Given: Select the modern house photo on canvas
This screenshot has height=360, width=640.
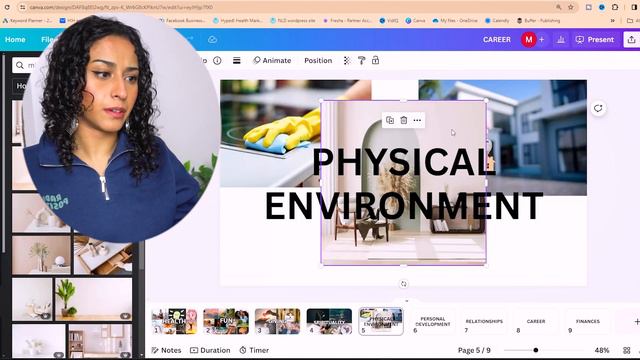Looking at the screenshot, I should [537, 138].
